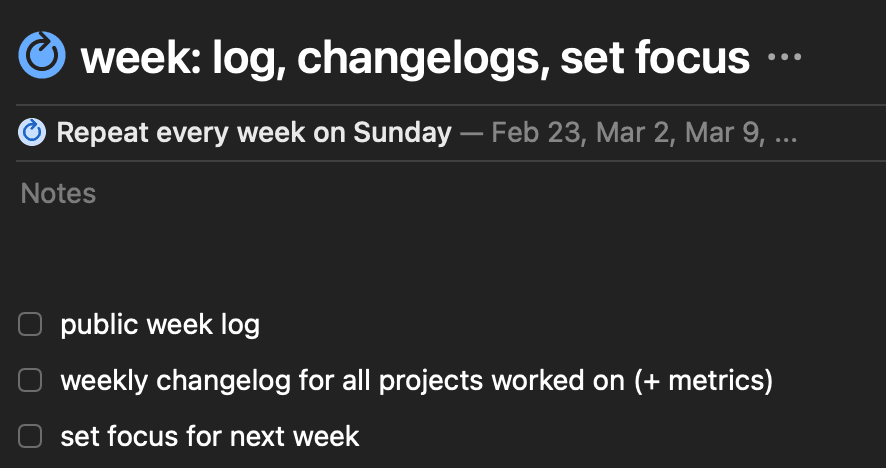Click the 'public week log' checklist text
Viewport: 886px width, 468px height.
160,325
